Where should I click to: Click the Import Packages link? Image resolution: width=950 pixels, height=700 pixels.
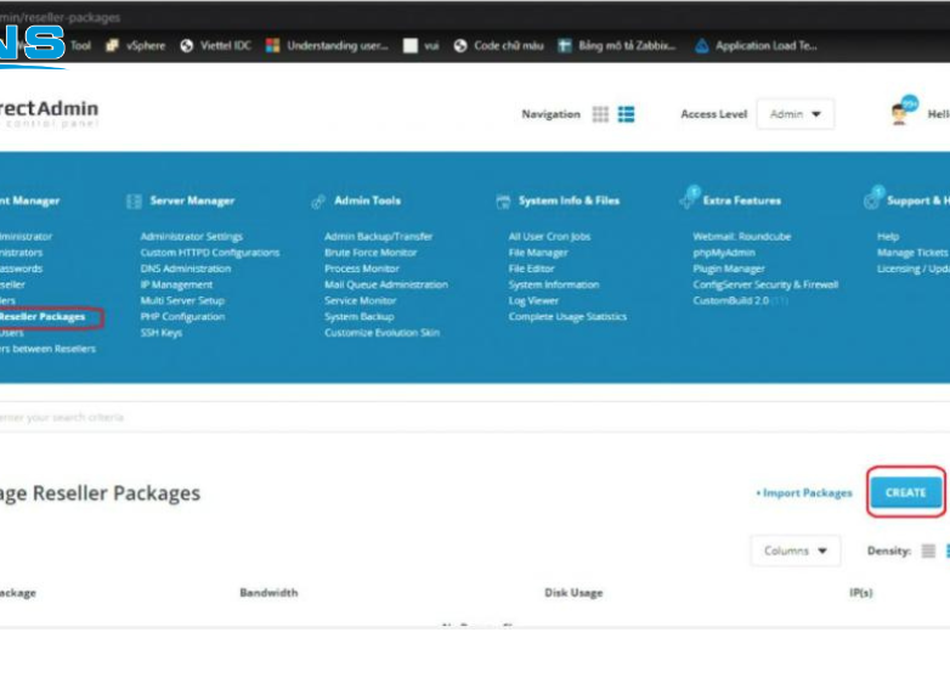click(x=805, y=493)
